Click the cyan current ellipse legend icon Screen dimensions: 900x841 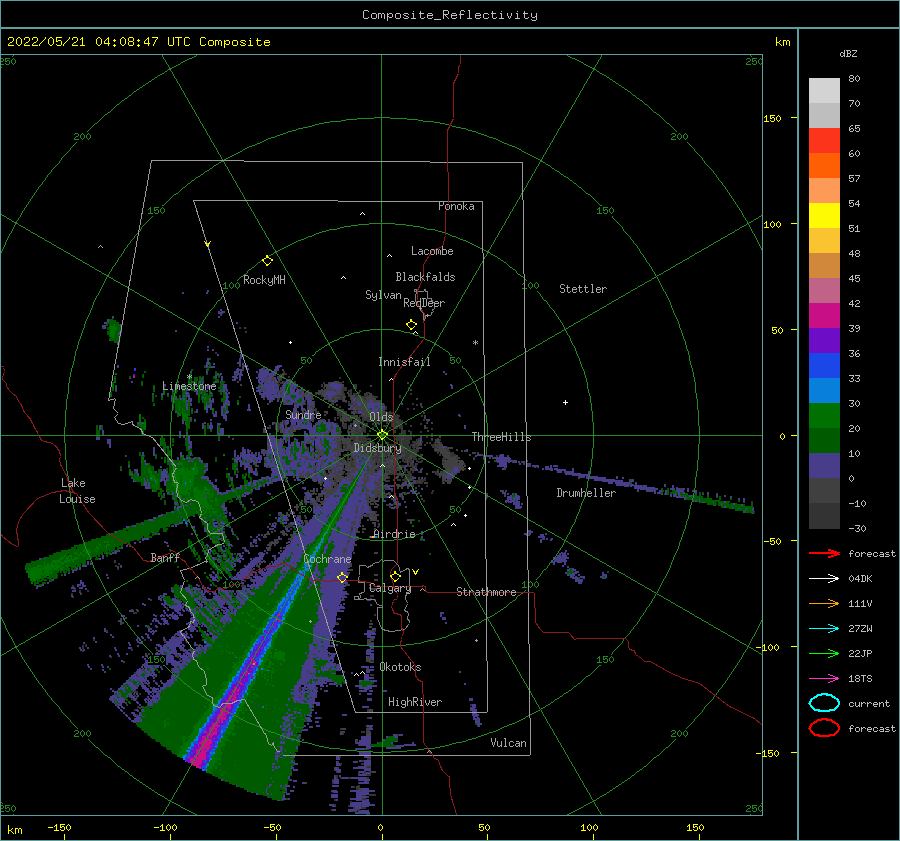pyautogui.click(x=824, y=703)
